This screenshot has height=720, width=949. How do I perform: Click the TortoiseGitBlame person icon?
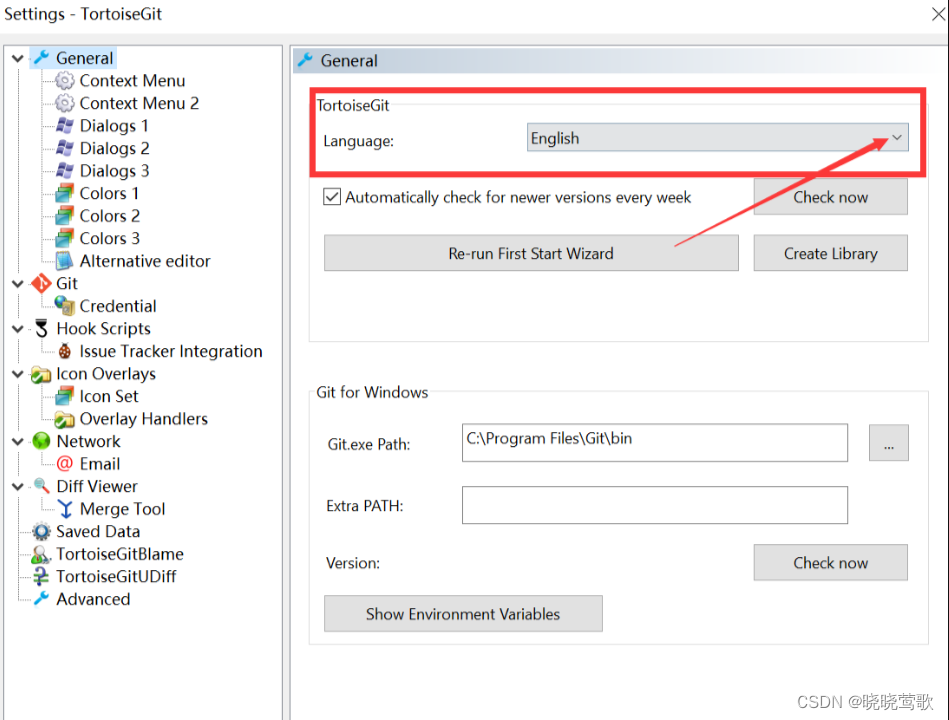coord(41,554)
